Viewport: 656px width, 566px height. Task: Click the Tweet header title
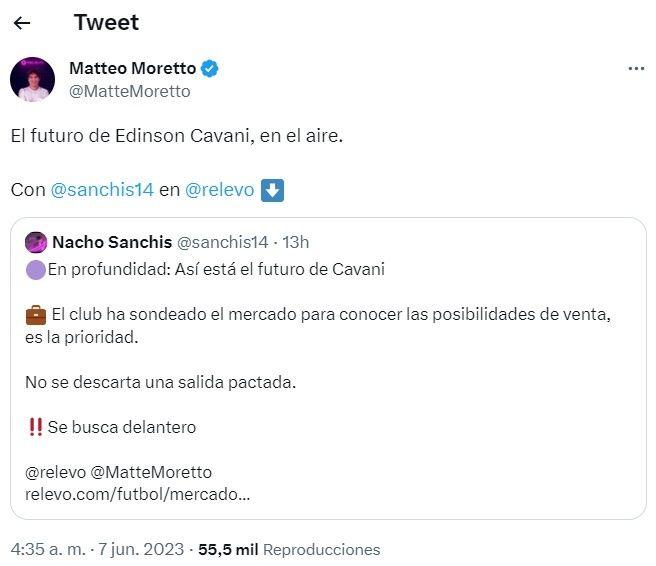106,22
